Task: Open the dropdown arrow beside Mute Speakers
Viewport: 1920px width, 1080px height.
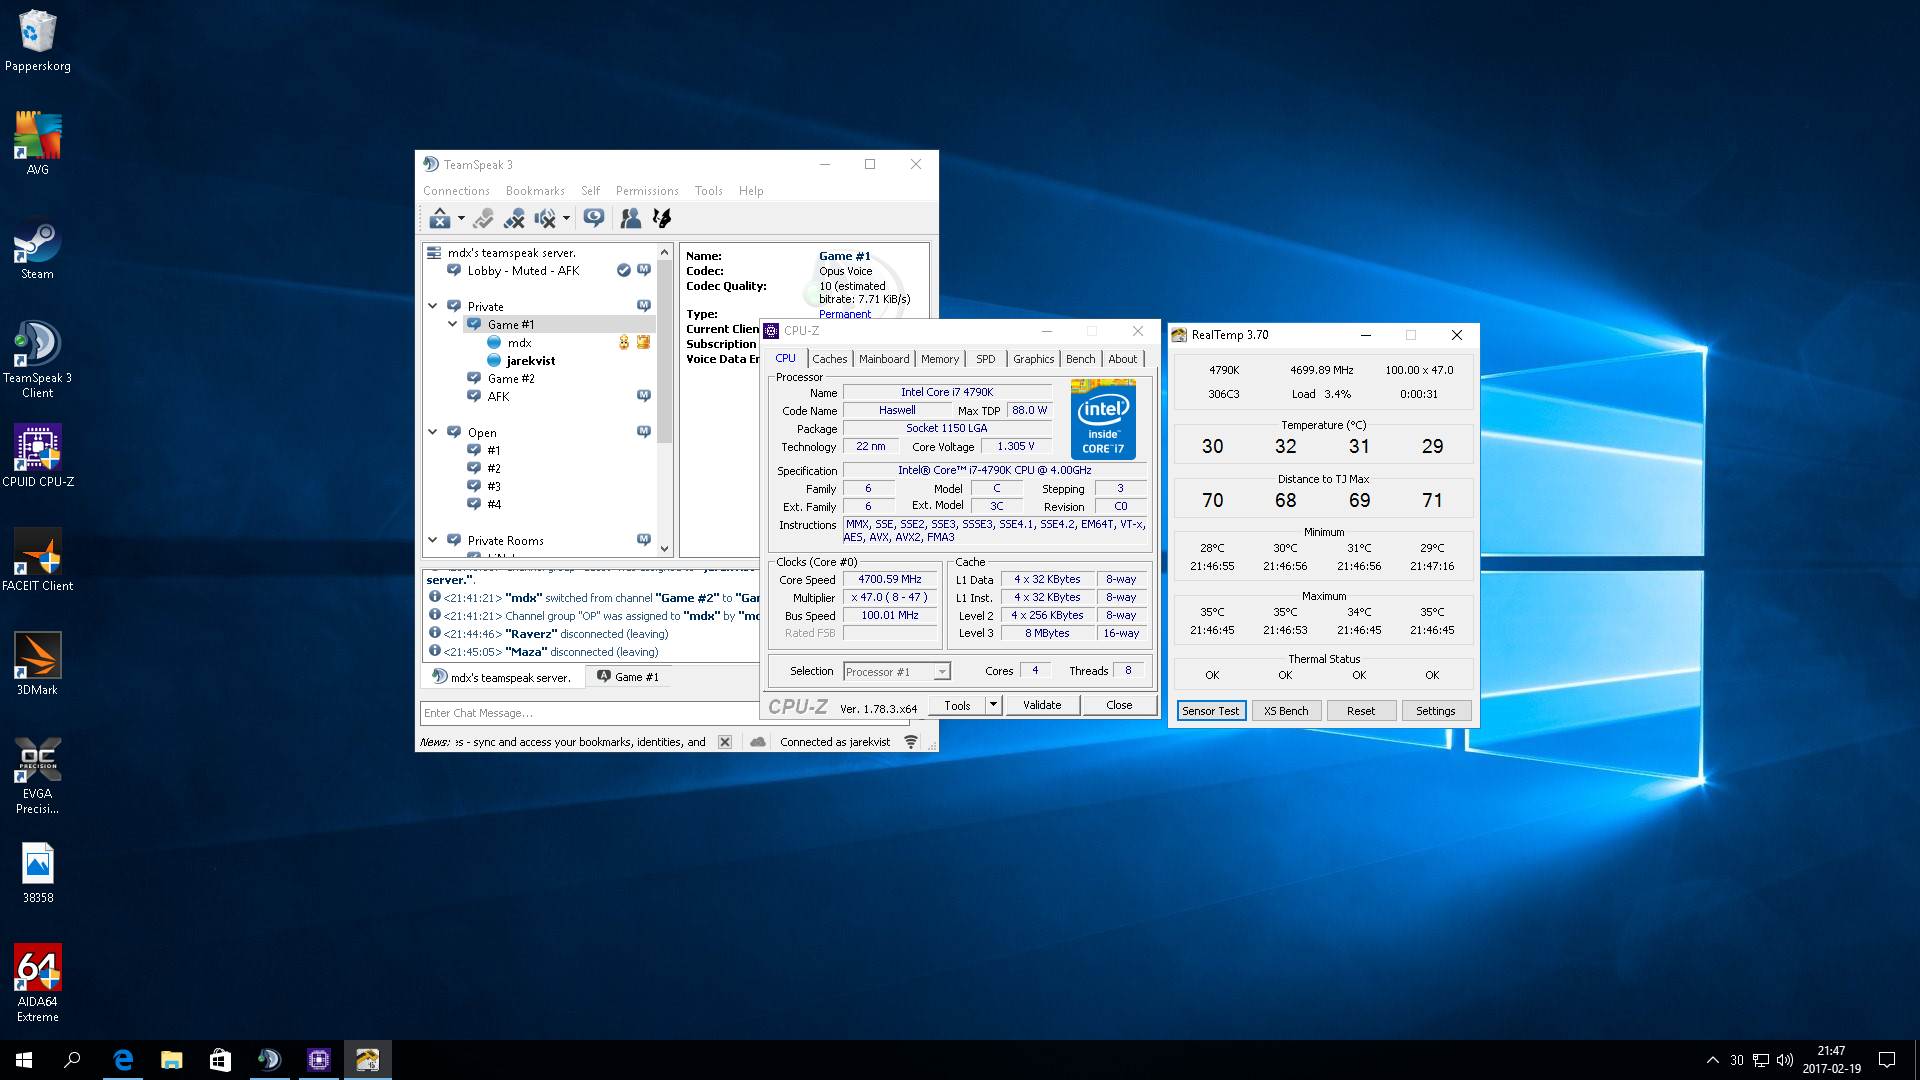Action: [x=566, y=218]
